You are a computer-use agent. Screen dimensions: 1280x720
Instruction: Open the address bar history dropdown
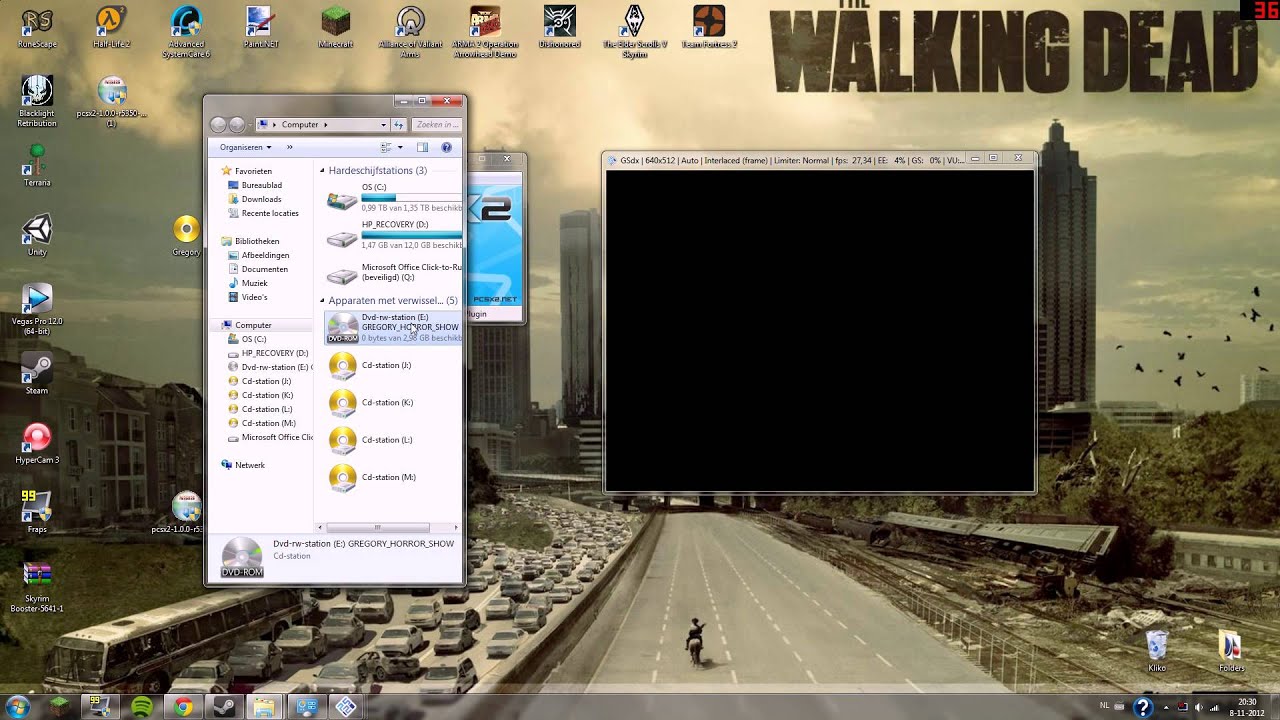(383, 125)
